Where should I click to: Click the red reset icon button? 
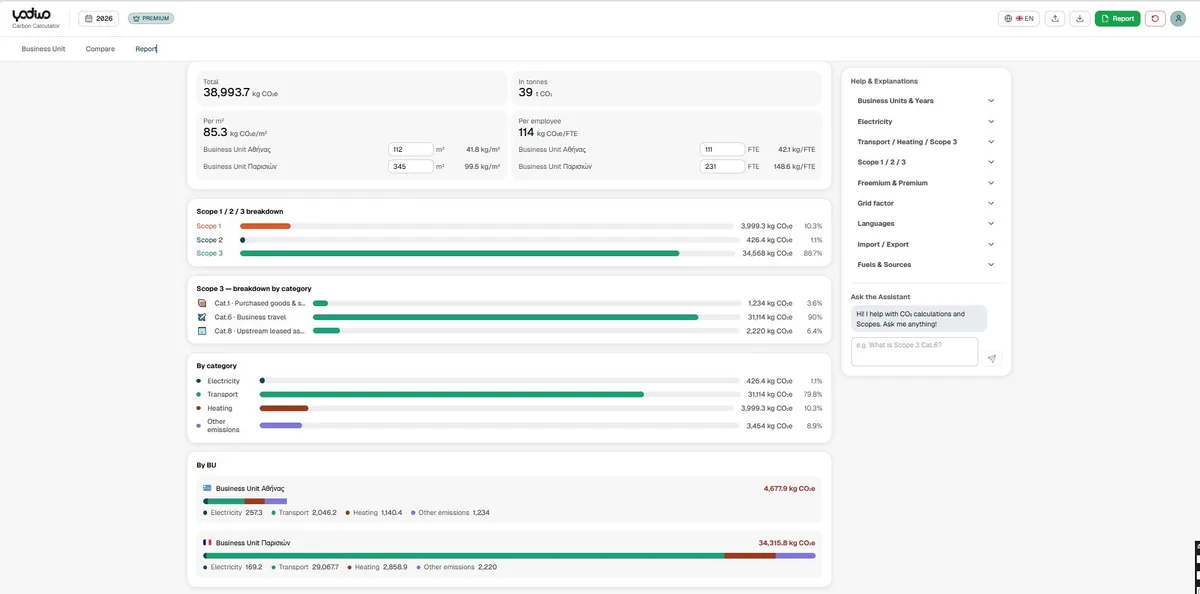pyautogui.click(x=1155, y=18)
